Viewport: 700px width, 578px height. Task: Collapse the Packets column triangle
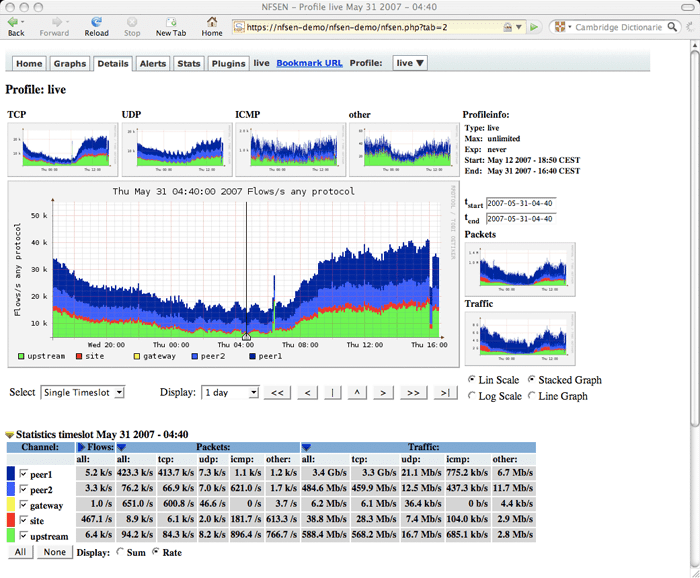121,447
